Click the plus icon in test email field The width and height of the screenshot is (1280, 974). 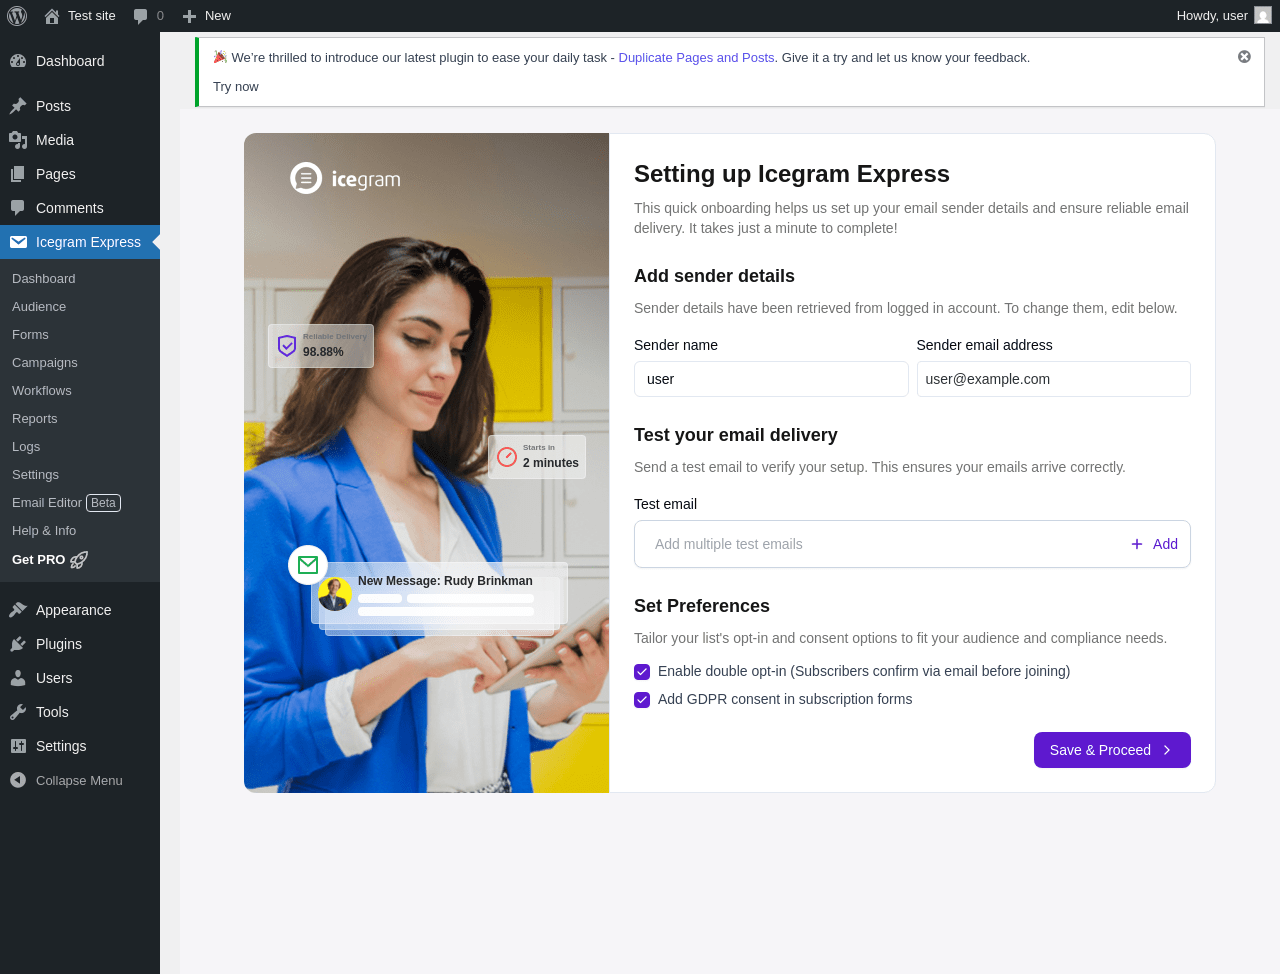(1137, 544)
